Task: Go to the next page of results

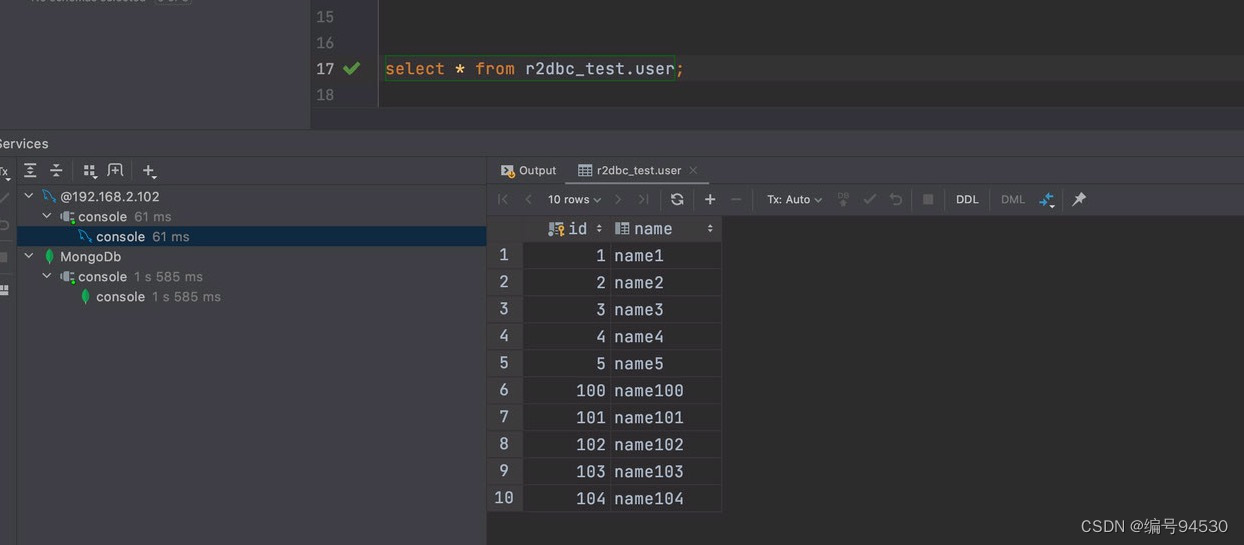Action: coord(618,199)
